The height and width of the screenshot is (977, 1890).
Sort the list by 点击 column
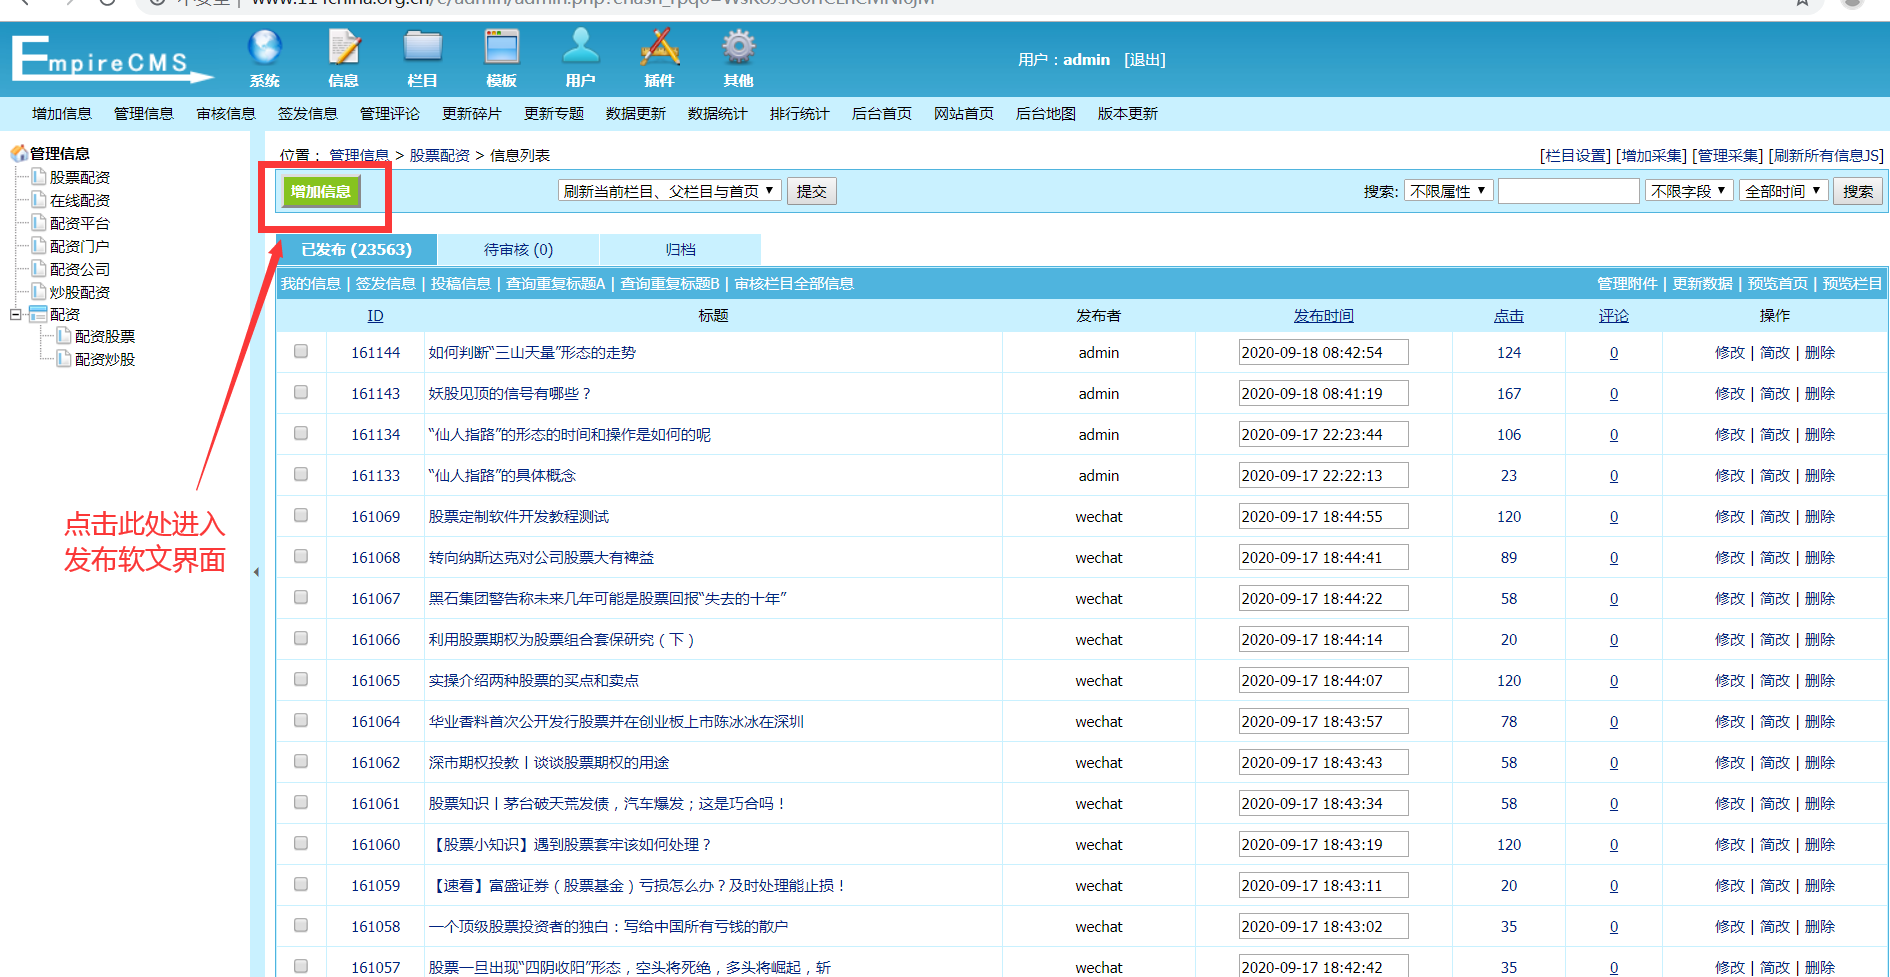(1509, 316)
